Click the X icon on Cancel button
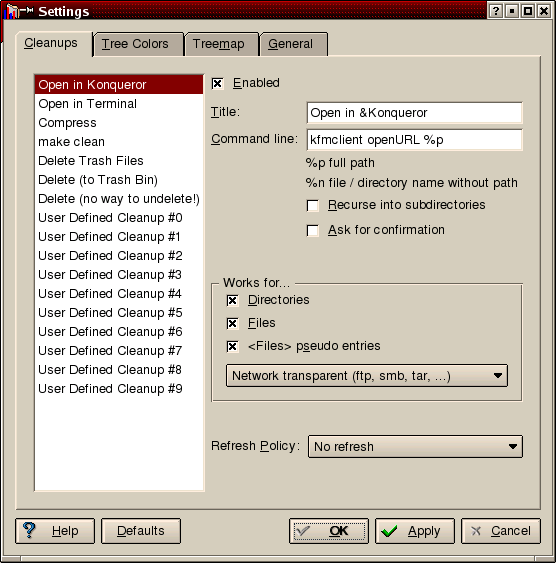 (x=476, y=531)
